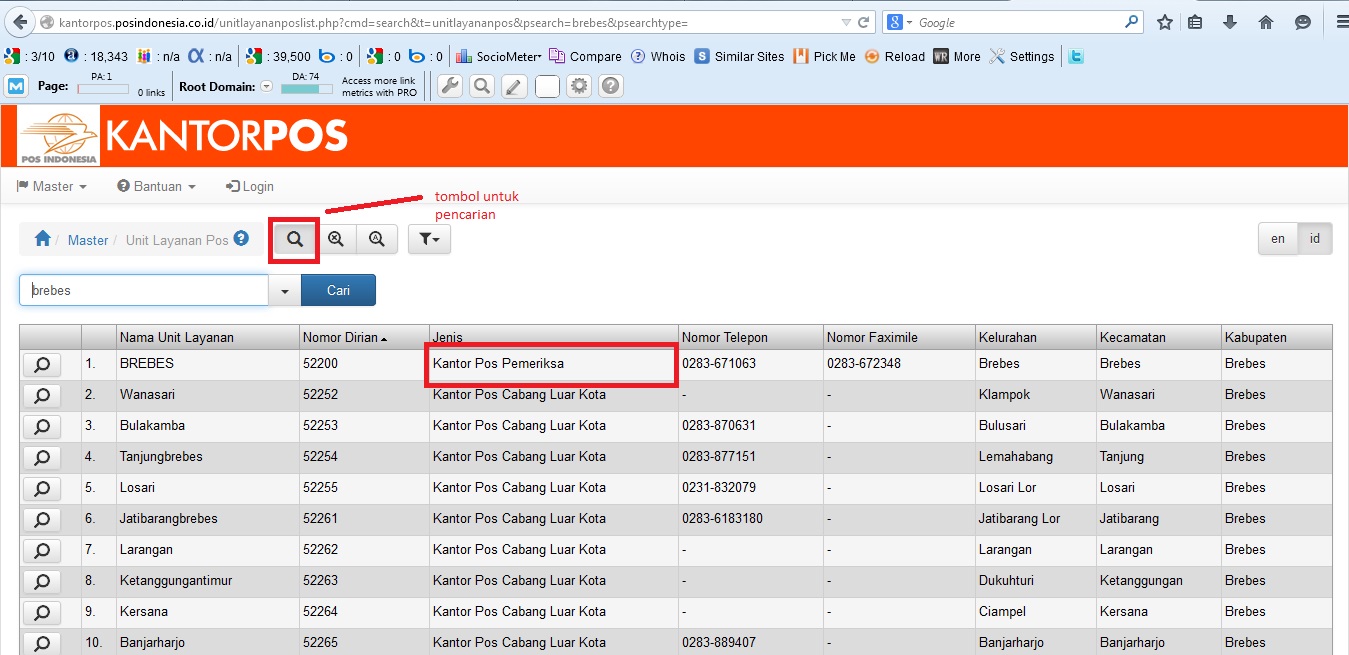
Task: View details of the Losari row
Action: click(x=42, y=489)
